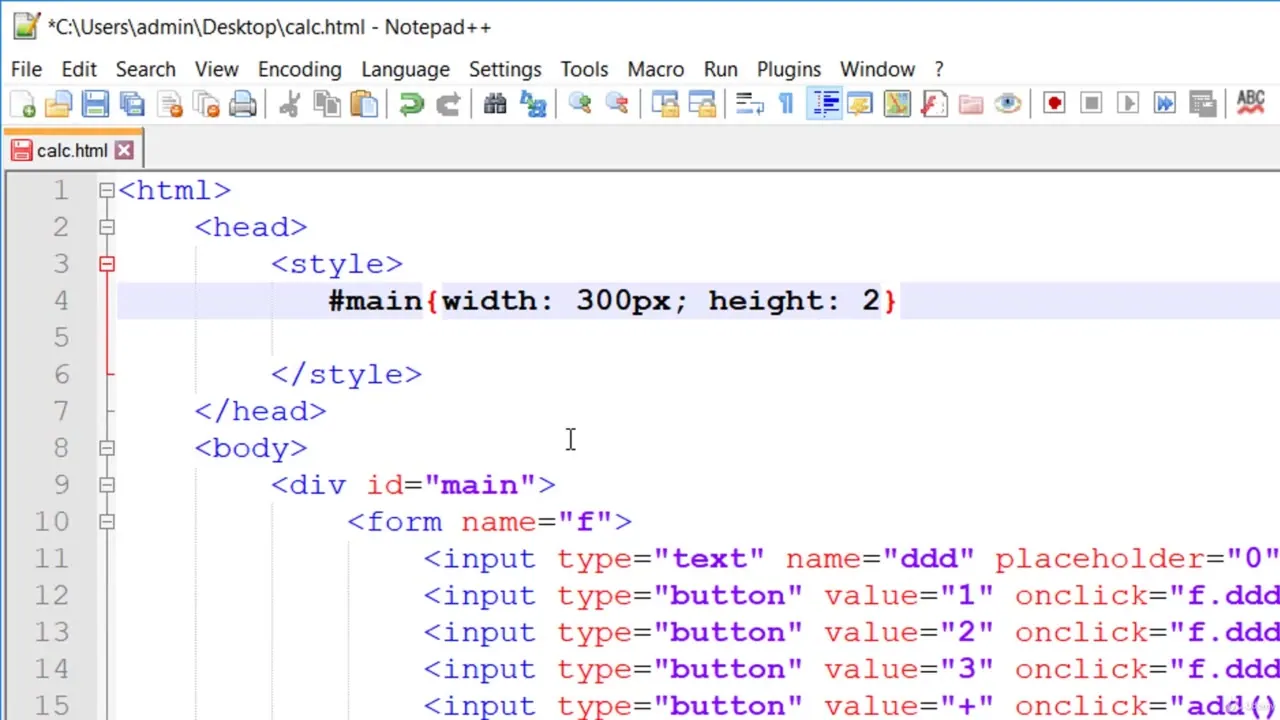Open the Run menu
1280x720 pixels.
720,69
